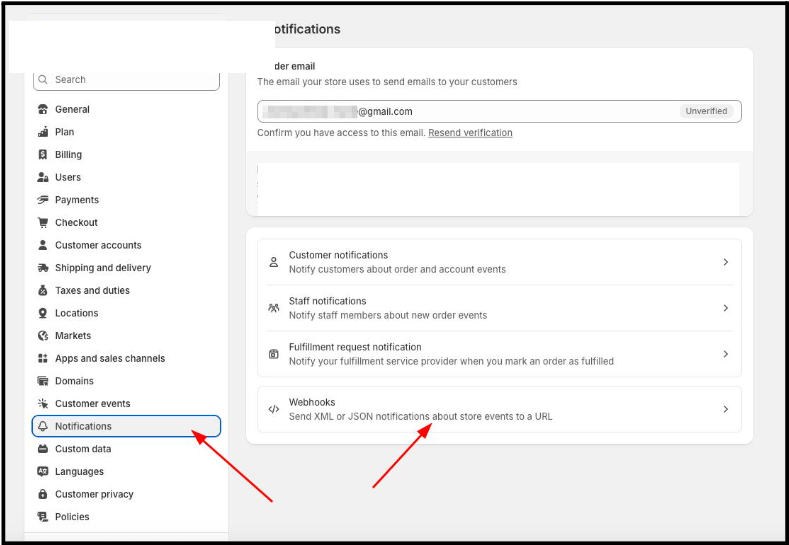
Task: Click the Webhooks code brackets icon
Action: click(273, 409)
